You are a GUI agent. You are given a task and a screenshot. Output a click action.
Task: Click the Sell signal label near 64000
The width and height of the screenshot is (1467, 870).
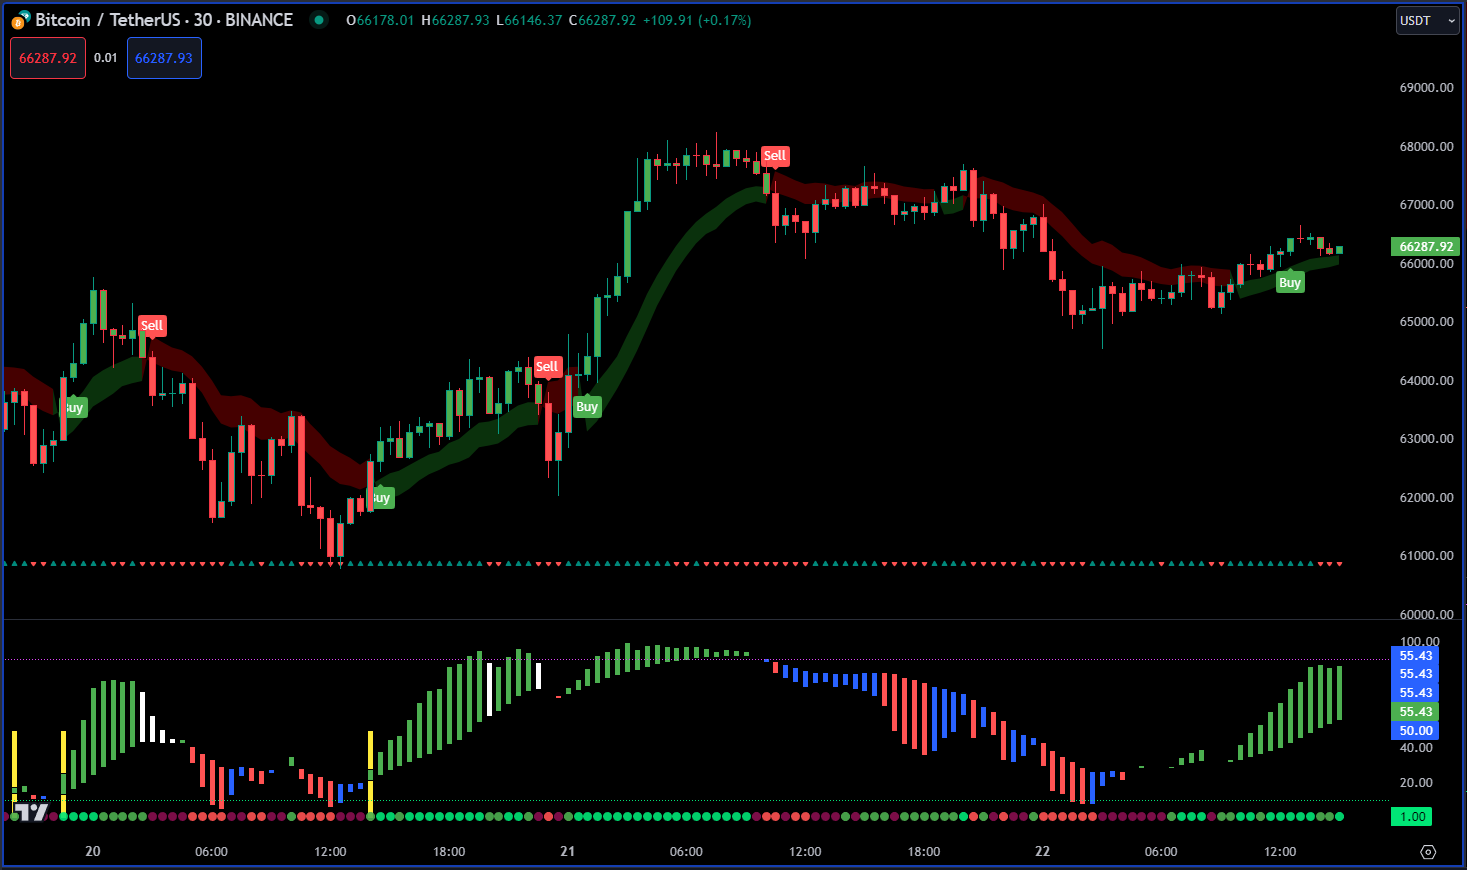click(547, 367)
